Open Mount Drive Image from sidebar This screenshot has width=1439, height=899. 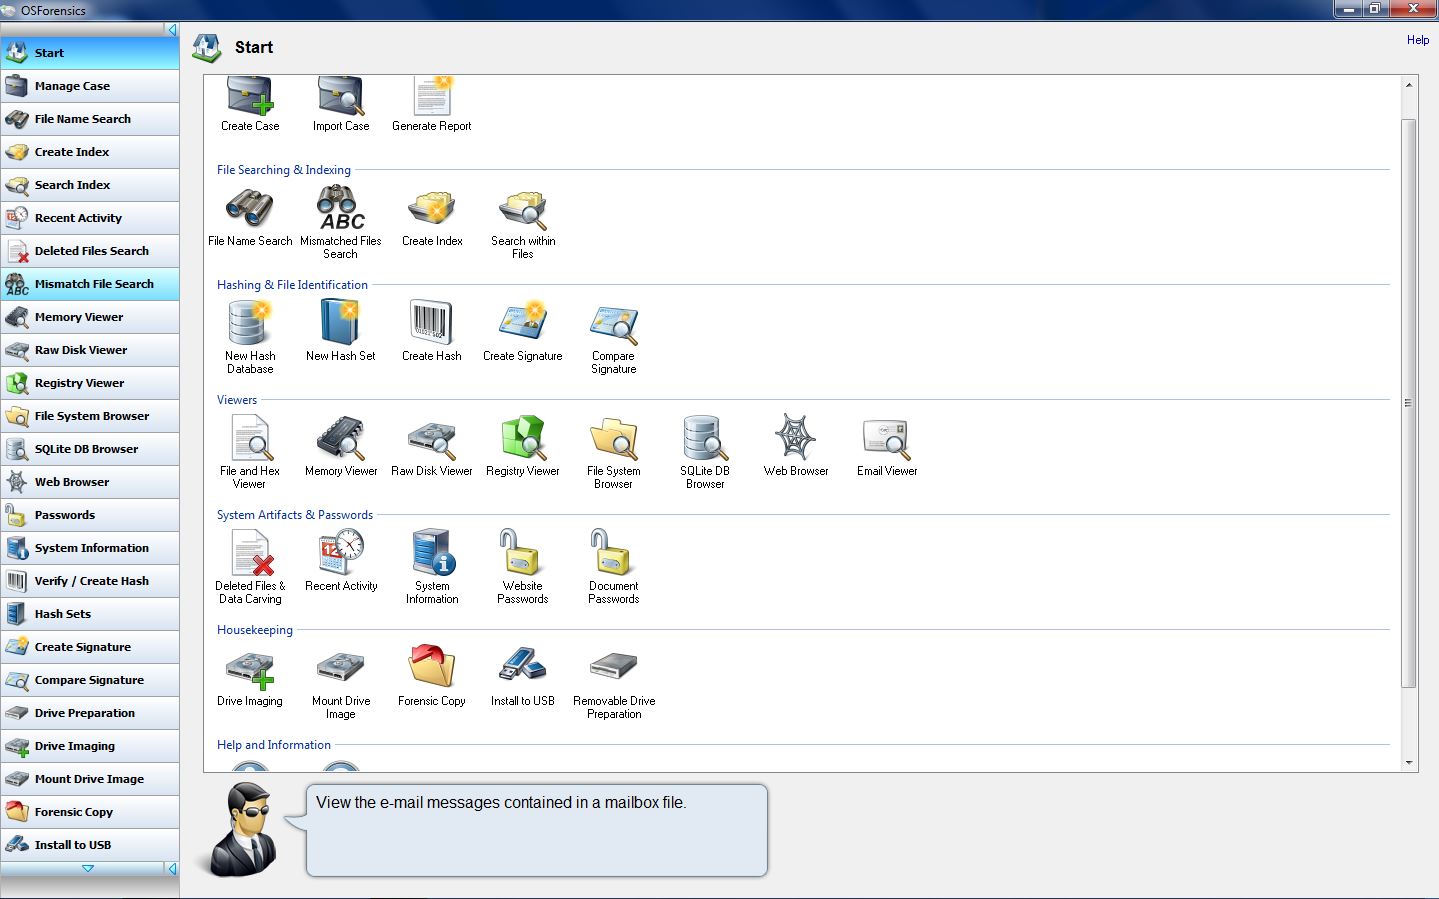point(90,779)
